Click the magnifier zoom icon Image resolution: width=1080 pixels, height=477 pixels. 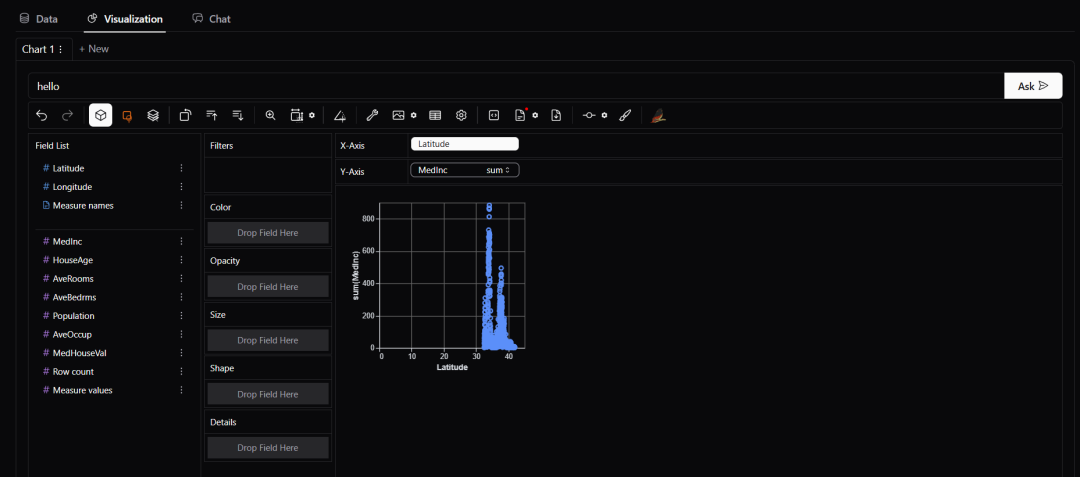271,116
